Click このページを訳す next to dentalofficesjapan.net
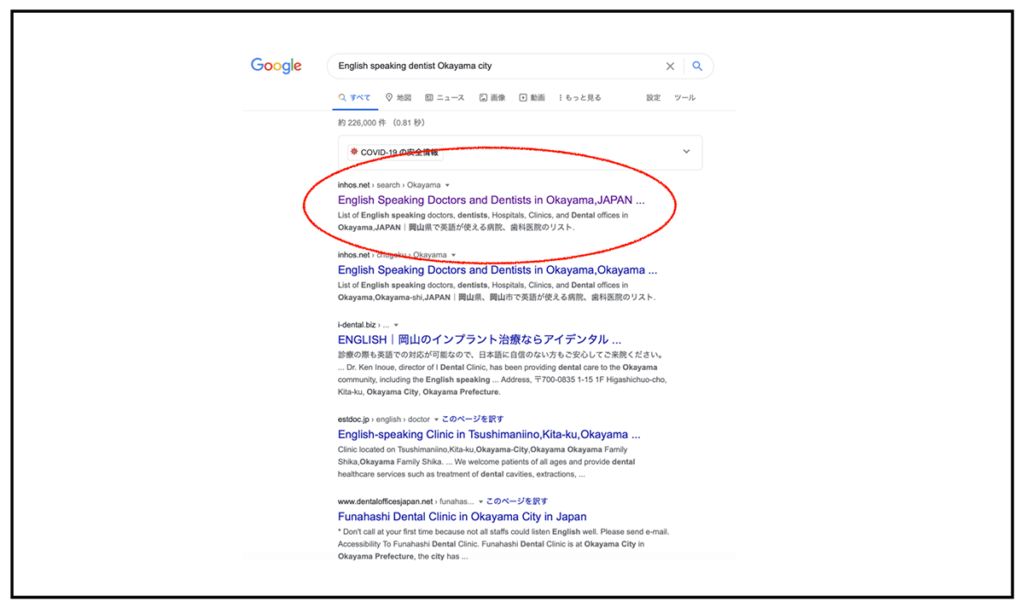This screenshot has height=608, width=1024. (517, 502)
